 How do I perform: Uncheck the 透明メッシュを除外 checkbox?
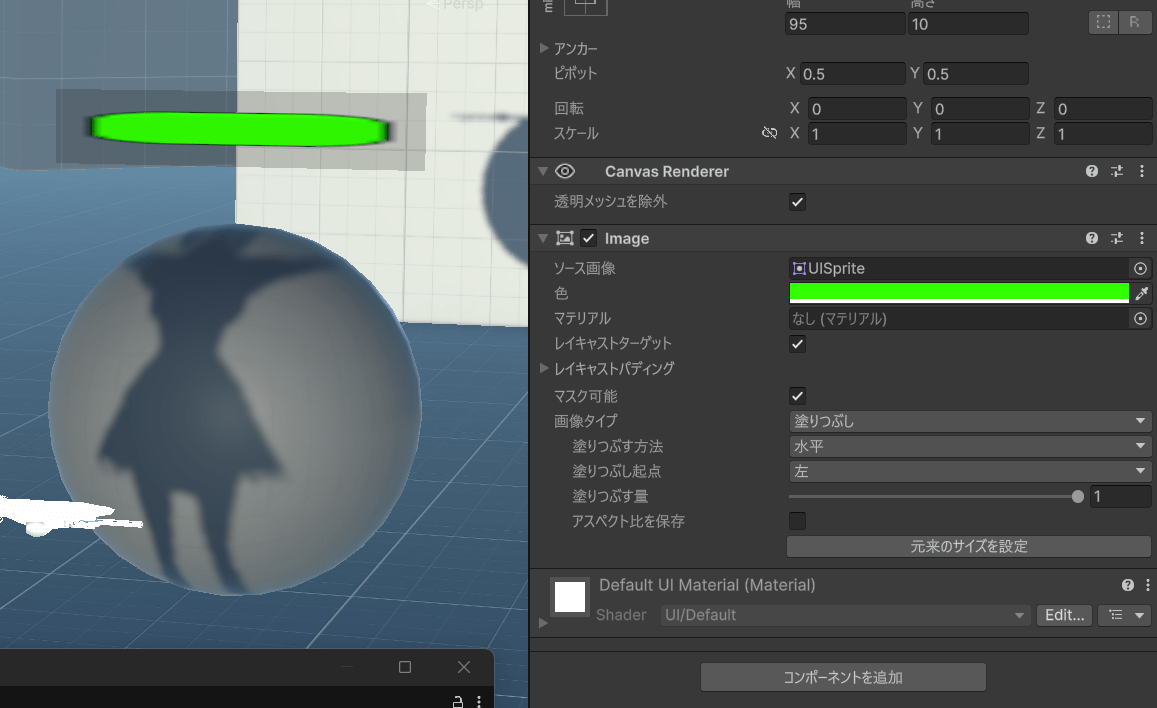[x=797, y=202]
